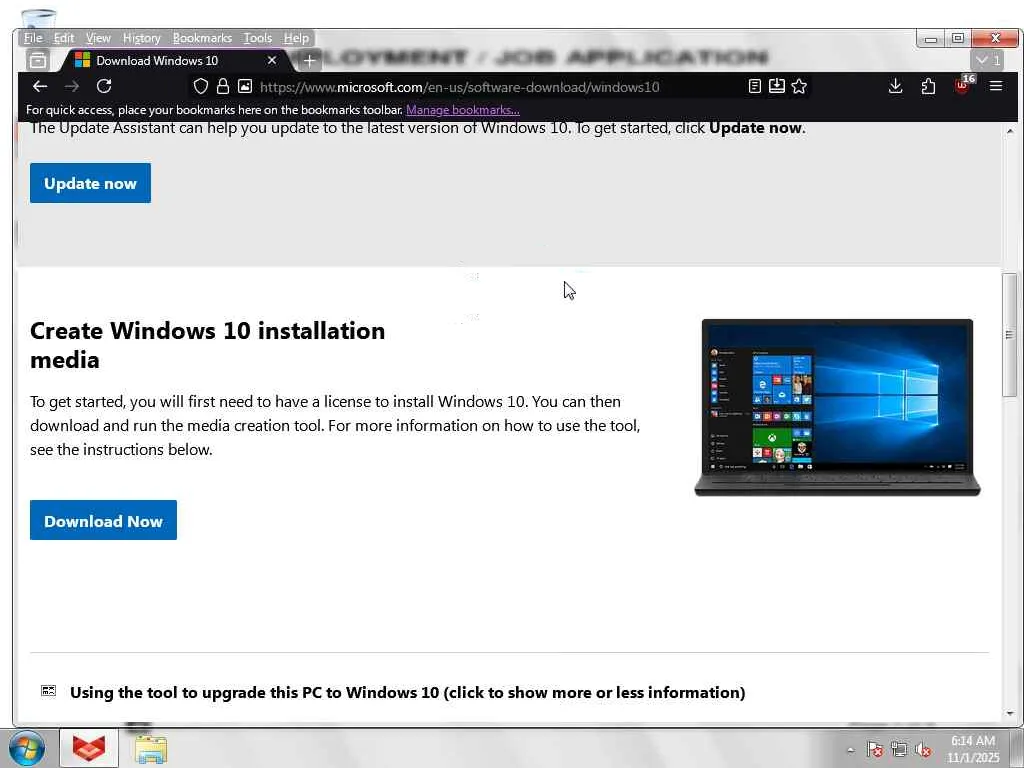Click the vertical scrollbar thumb
The width and height of the screenshot is (1024, 768).
[x=1010, y=334]
